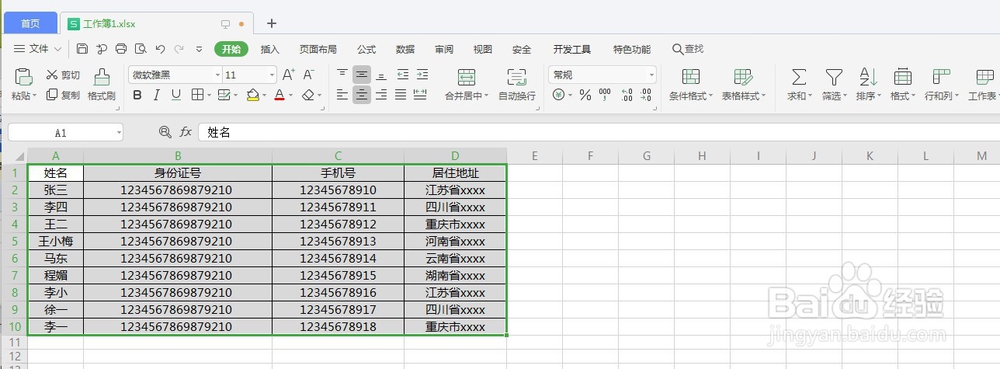Switch to the 插入 ribbon tab

tap(270, 49)
